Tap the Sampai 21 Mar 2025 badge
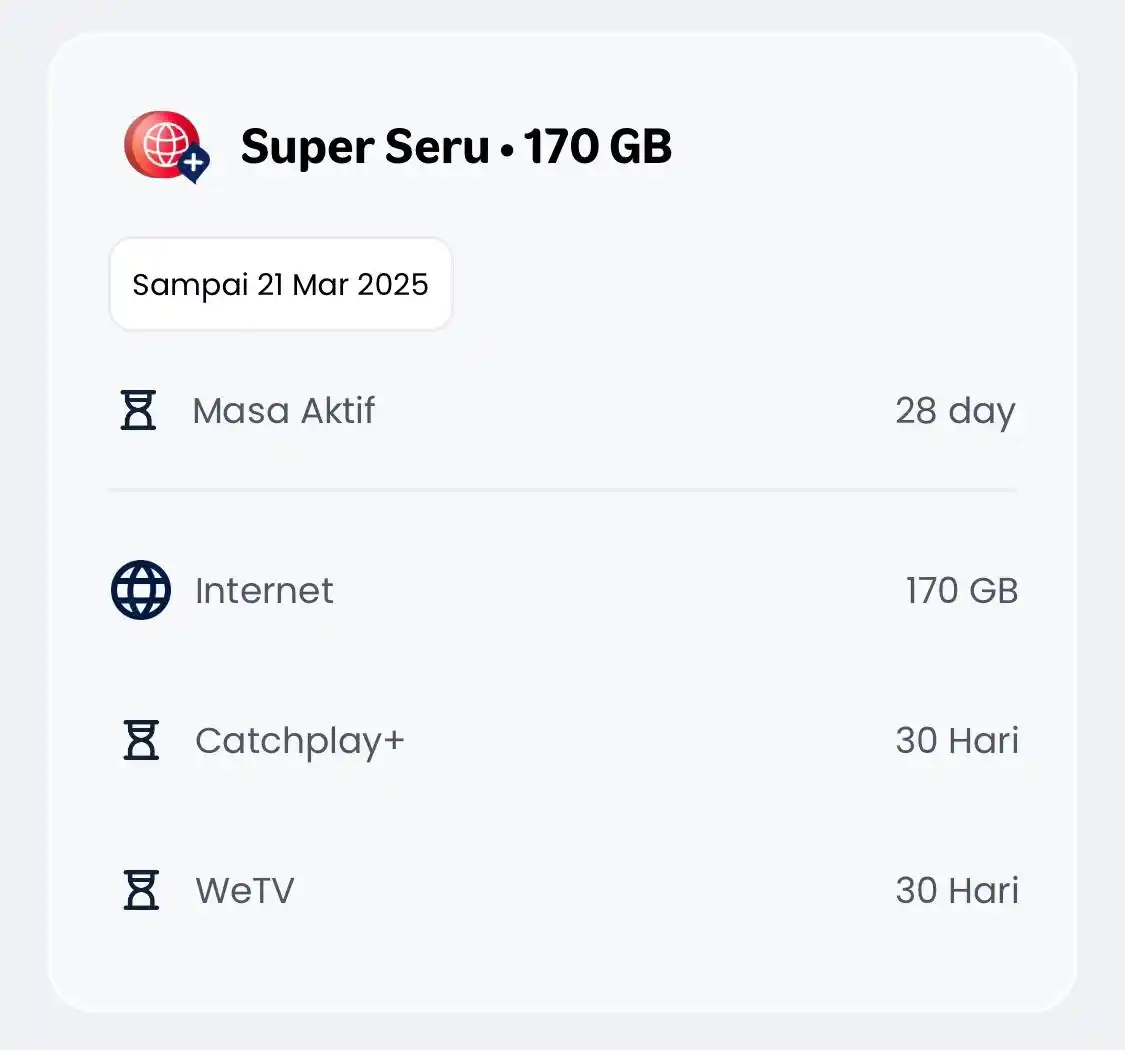 [281, 284]
